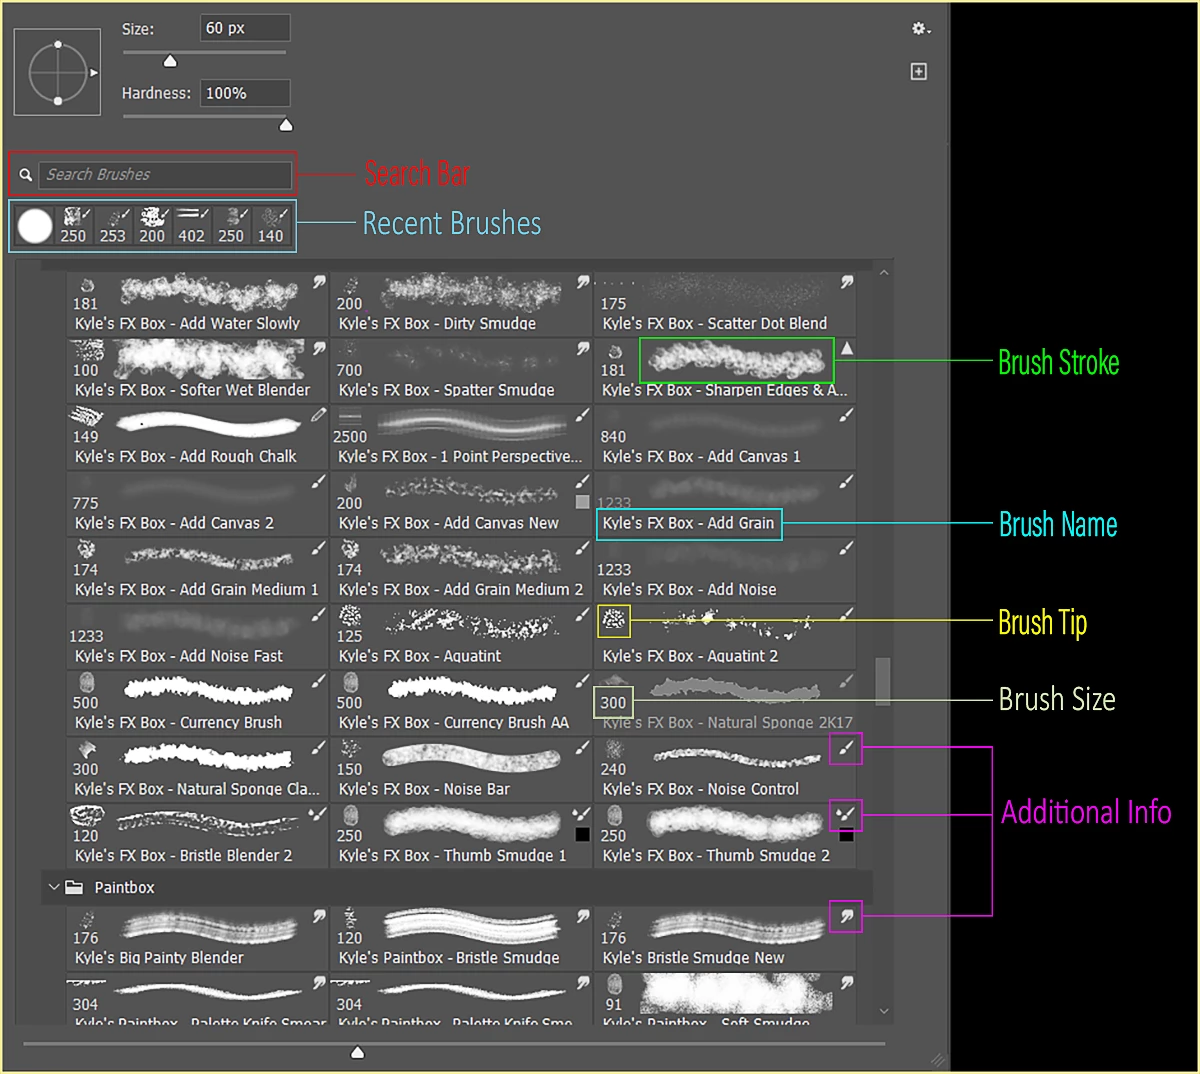Click mixer brush icon on Thumb Smudge 2
The width and height of the screenshot is (1200, 1074).
pyautogui.click(x=846, y=814)
